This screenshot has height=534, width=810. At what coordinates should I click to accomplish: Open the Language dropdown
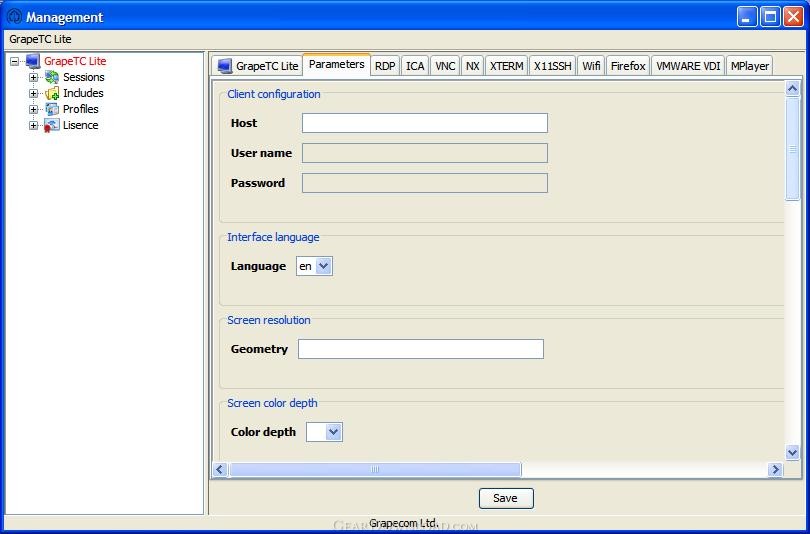click(x=323, y=266)
